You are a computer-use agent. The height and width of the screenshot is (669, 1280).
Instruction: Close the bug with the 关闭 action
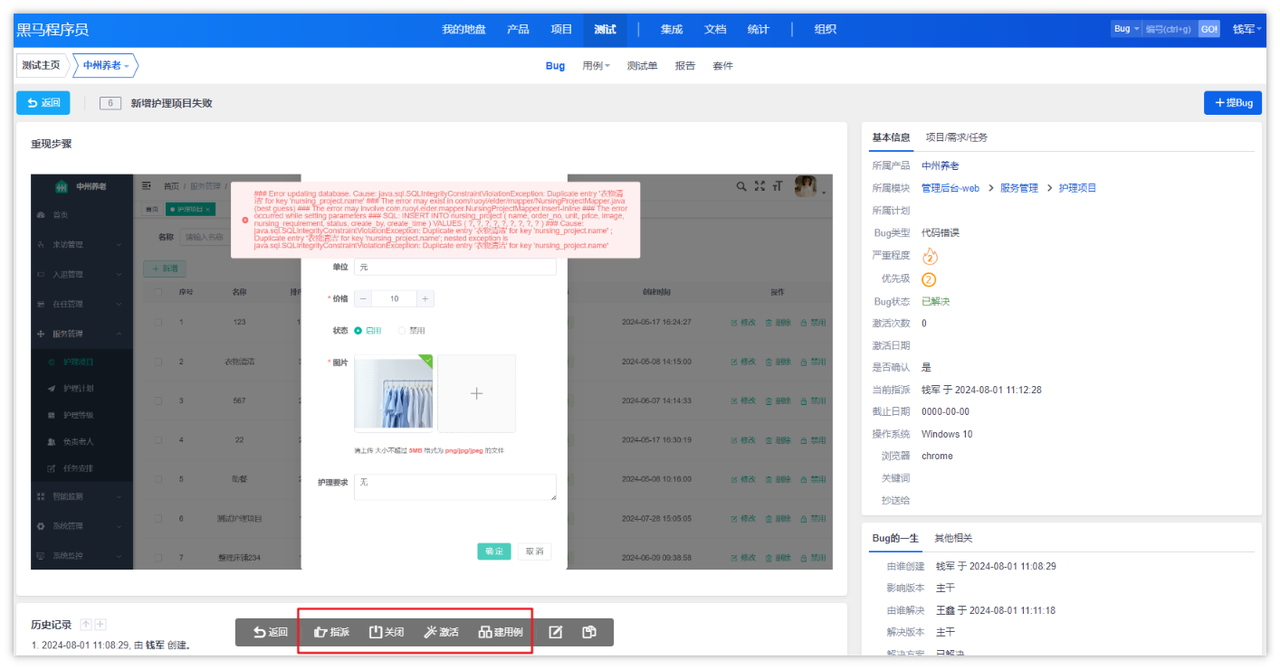pos(387,632)
